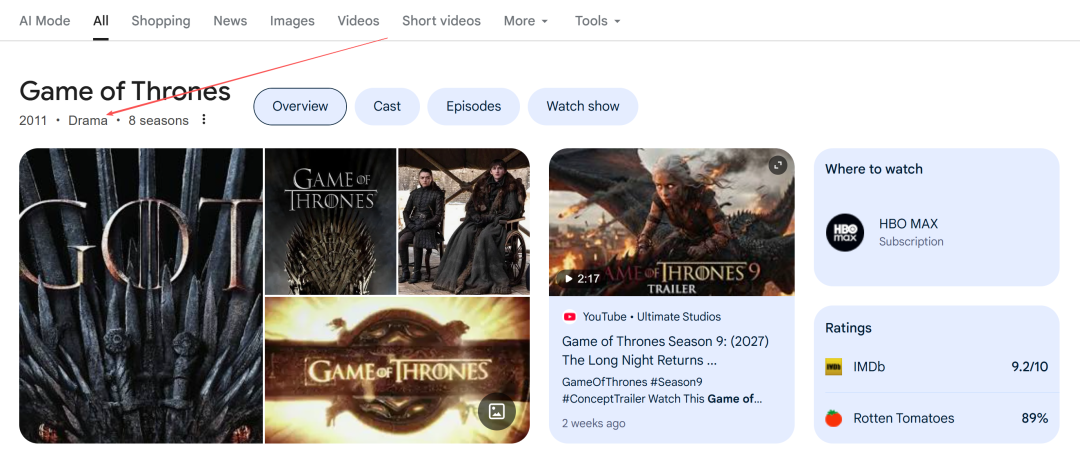Switch to AI Mode tab
This screenshot has height=457, width=1080.
tap(45, 21)
